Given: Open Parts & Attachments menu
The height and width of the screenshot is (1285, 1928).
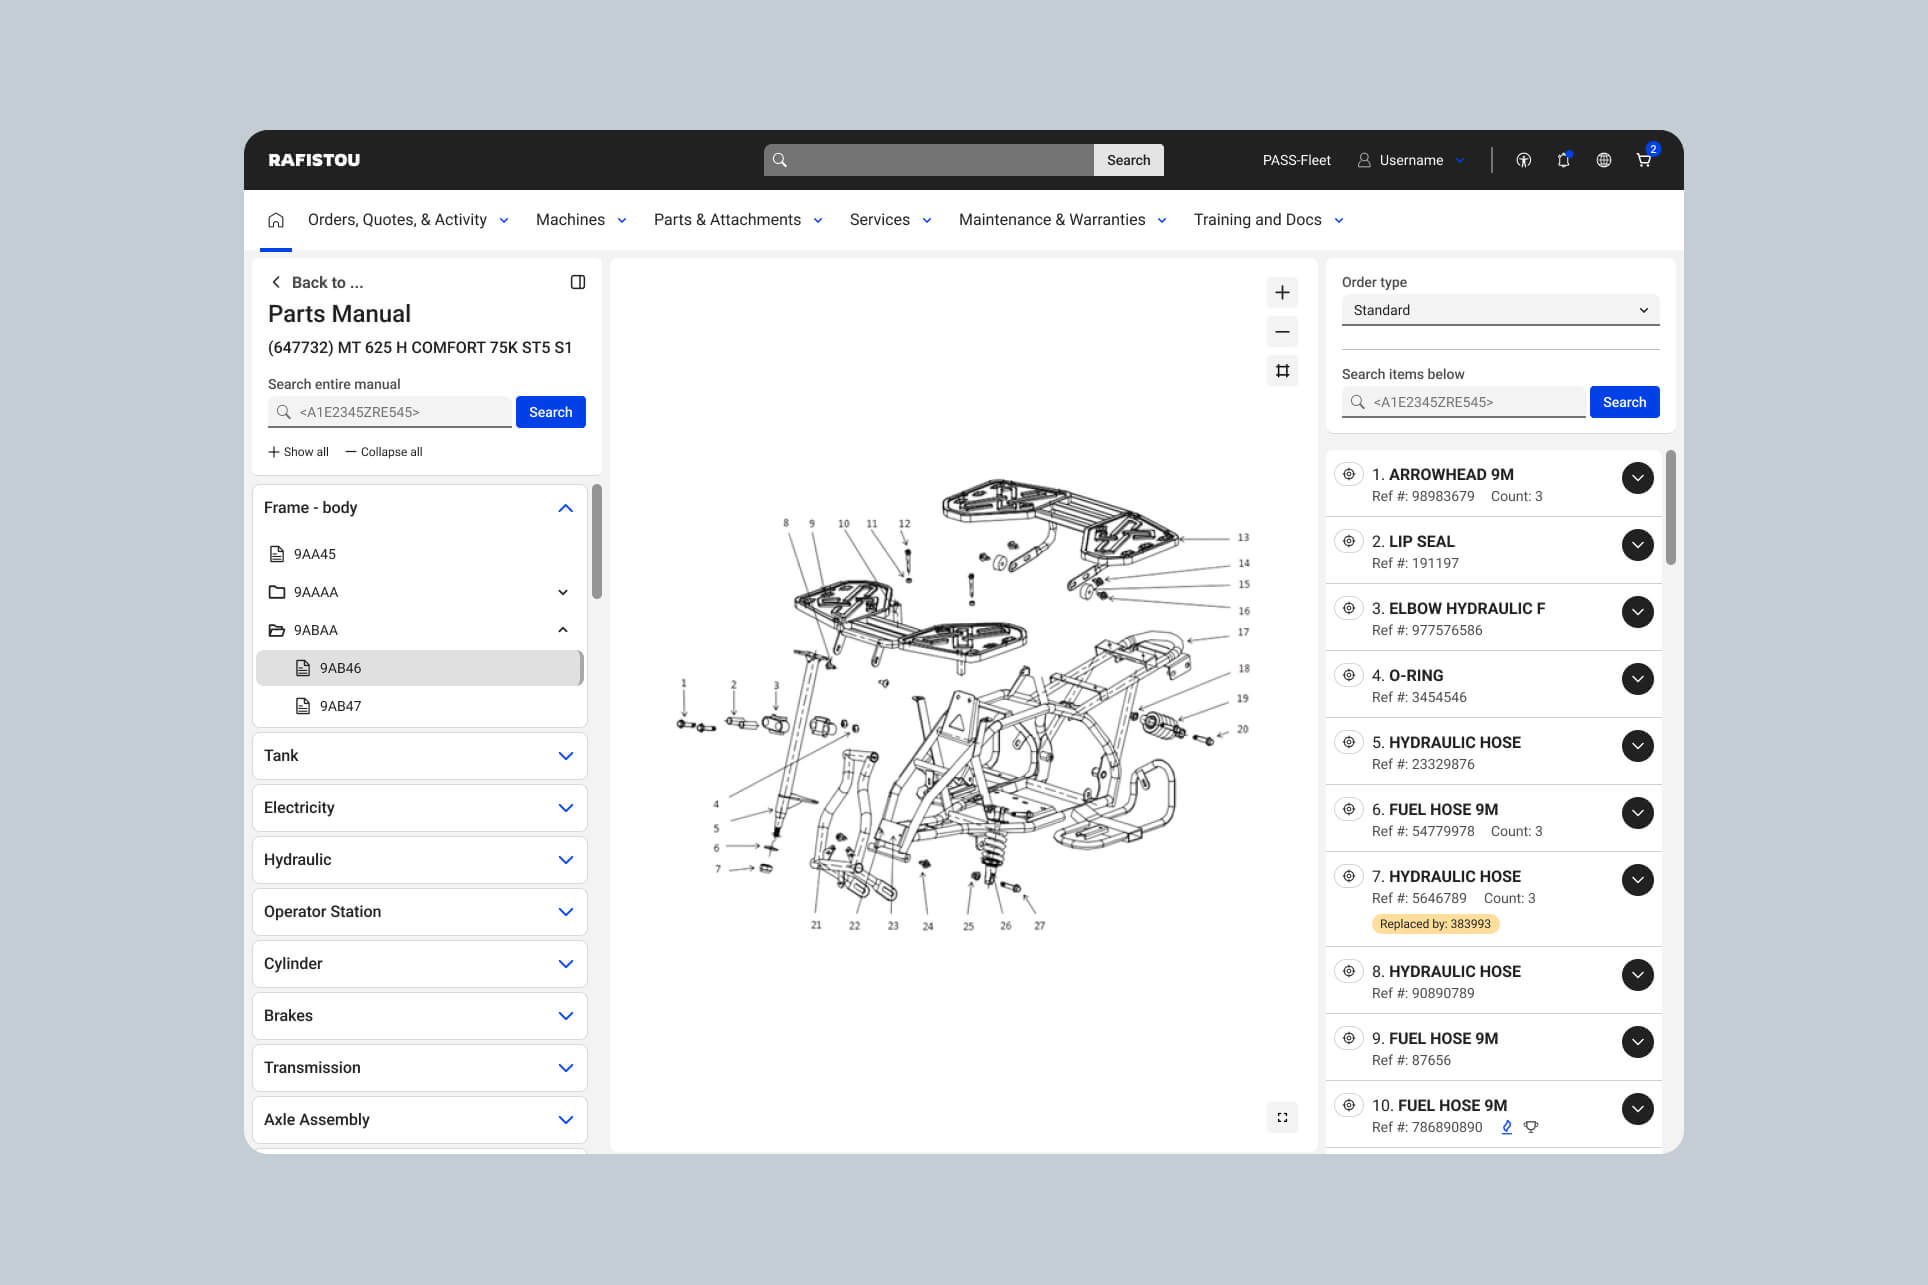Looking at the screenshot, I should tap(738, 220).
